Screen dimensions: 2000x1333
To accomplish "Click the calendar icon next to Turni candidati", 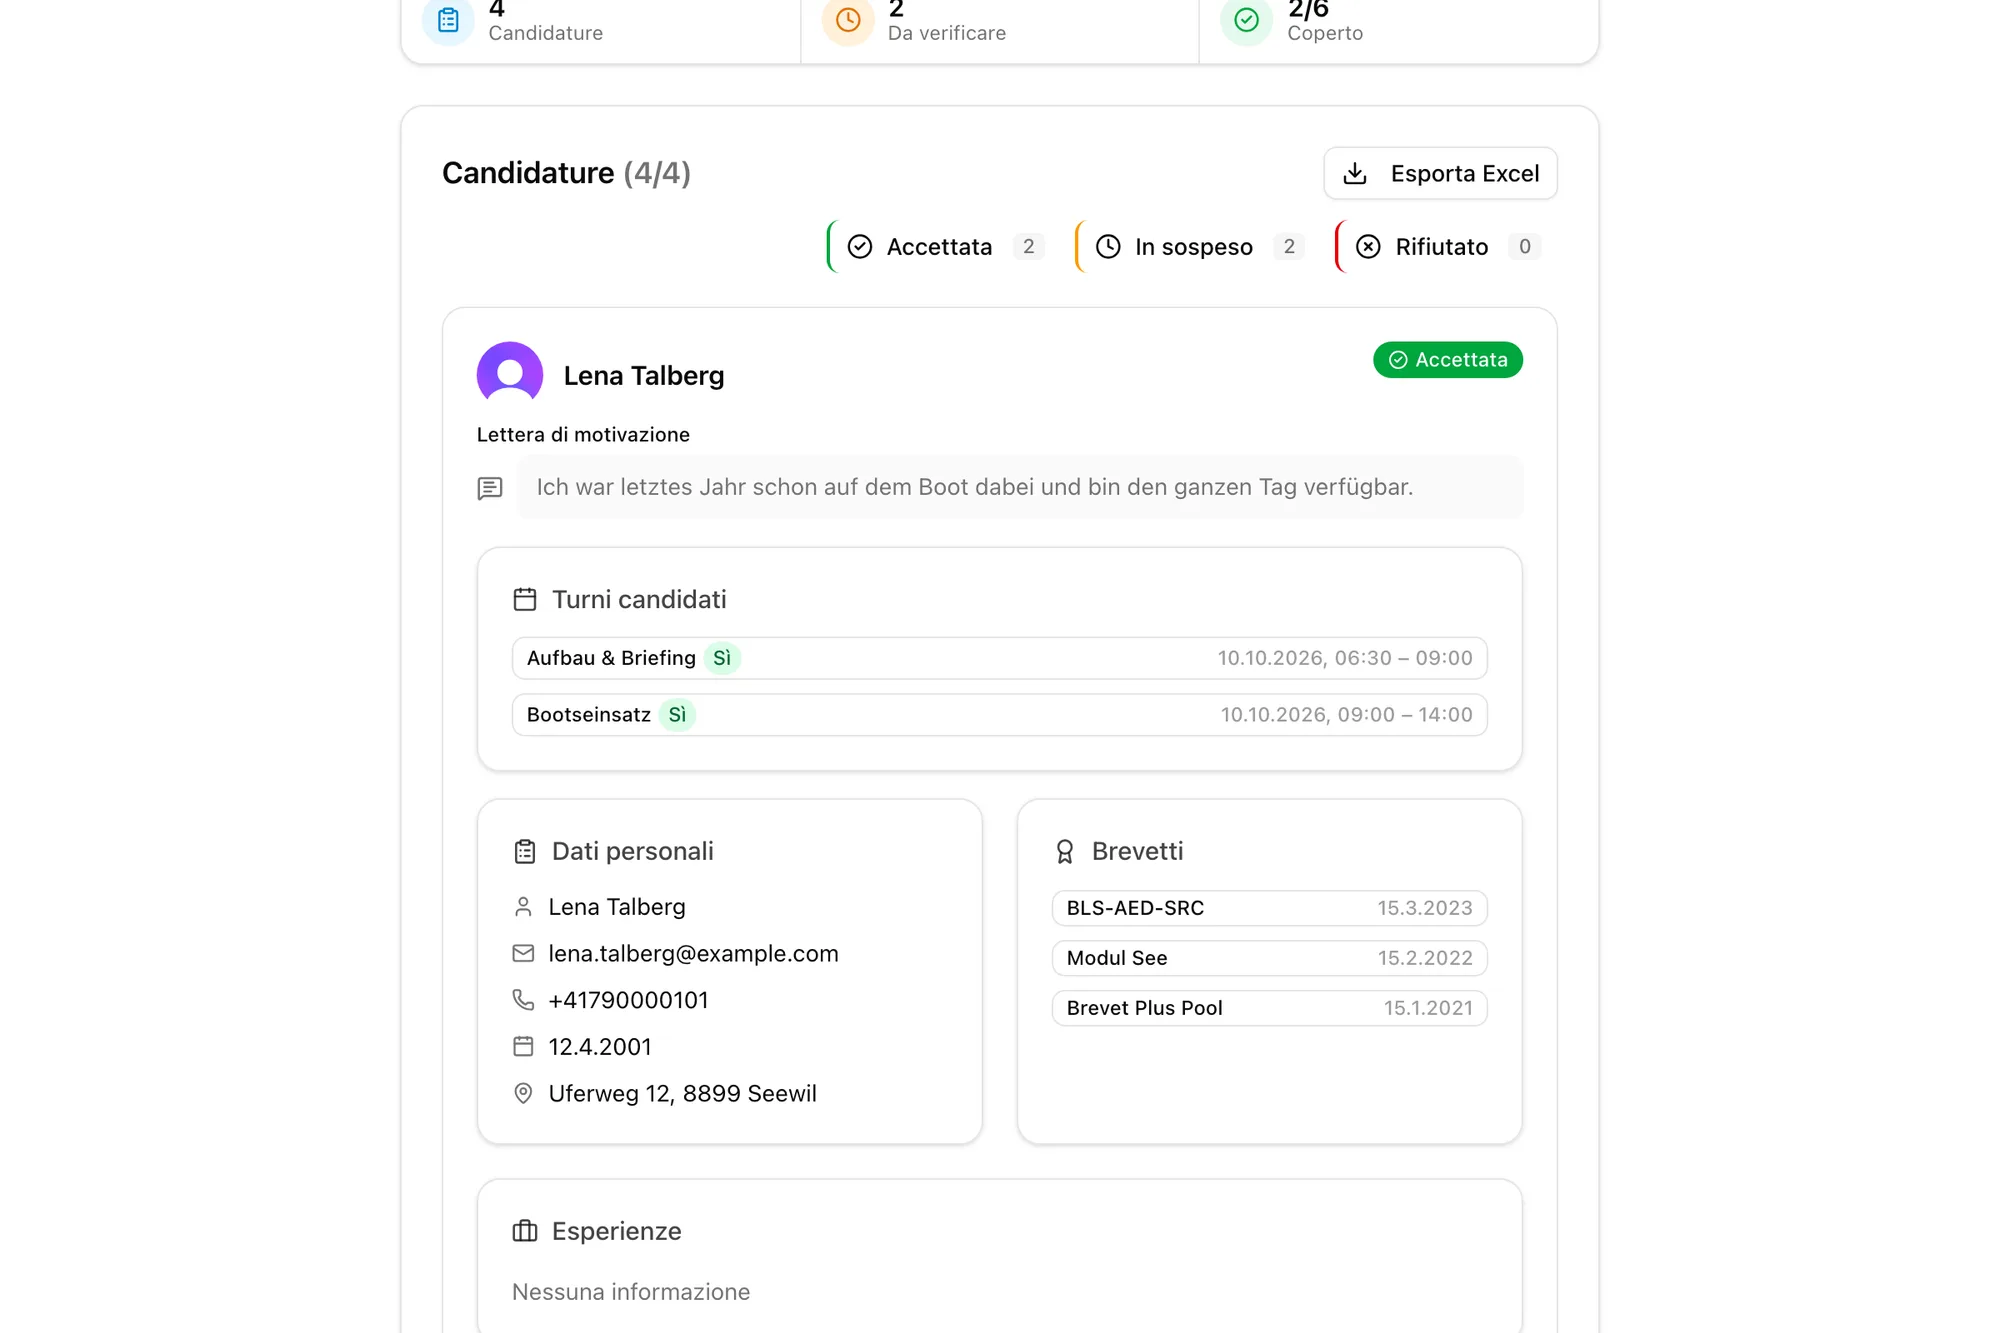I will coord(525,599).
